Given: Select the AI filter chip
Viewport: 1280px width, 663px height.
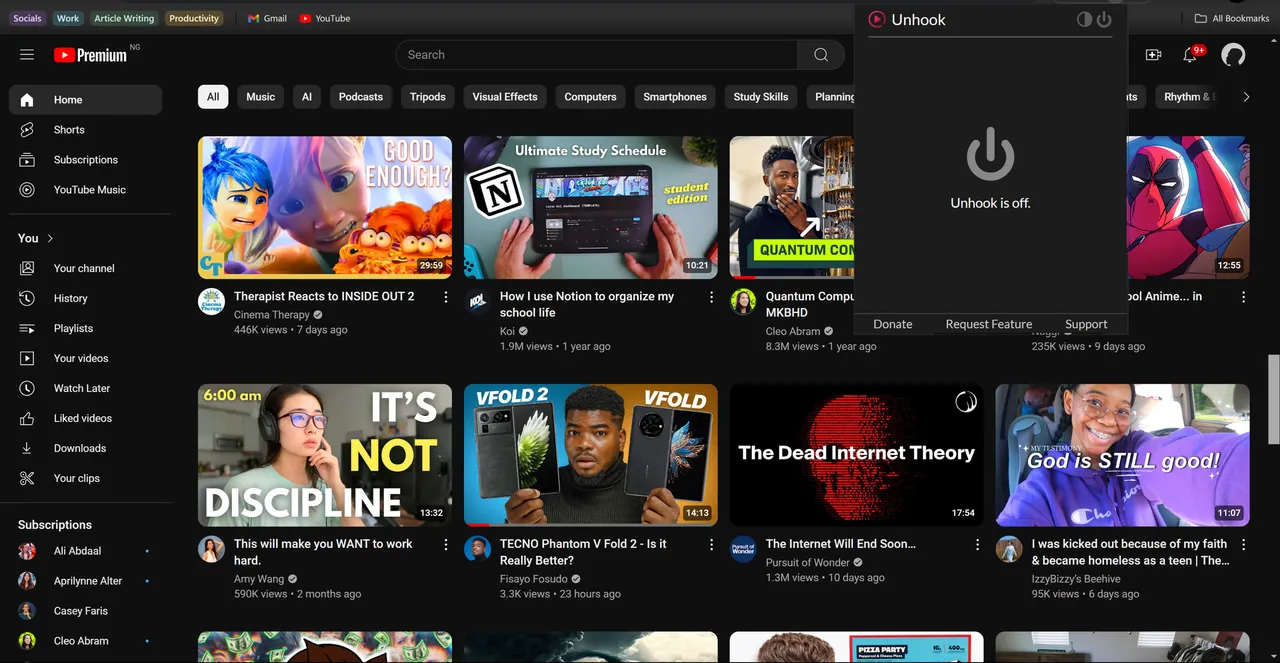Looking at the screenshot, I should pyautogui.click(x=307, y=97).
